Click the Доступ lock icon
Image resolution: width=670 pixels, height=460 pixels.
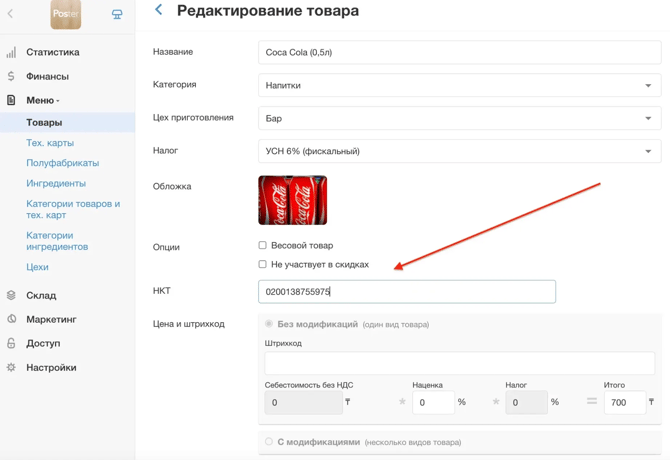[11, 344]
